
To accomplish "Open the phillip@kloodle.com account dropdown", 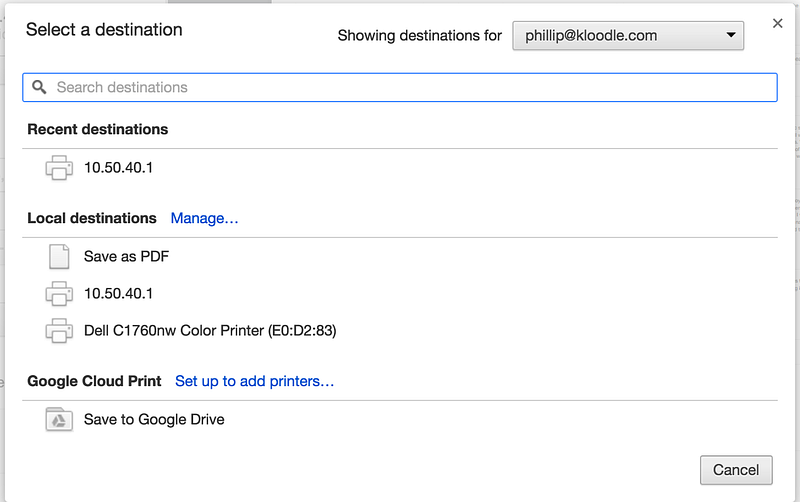I will click(627, 36).
